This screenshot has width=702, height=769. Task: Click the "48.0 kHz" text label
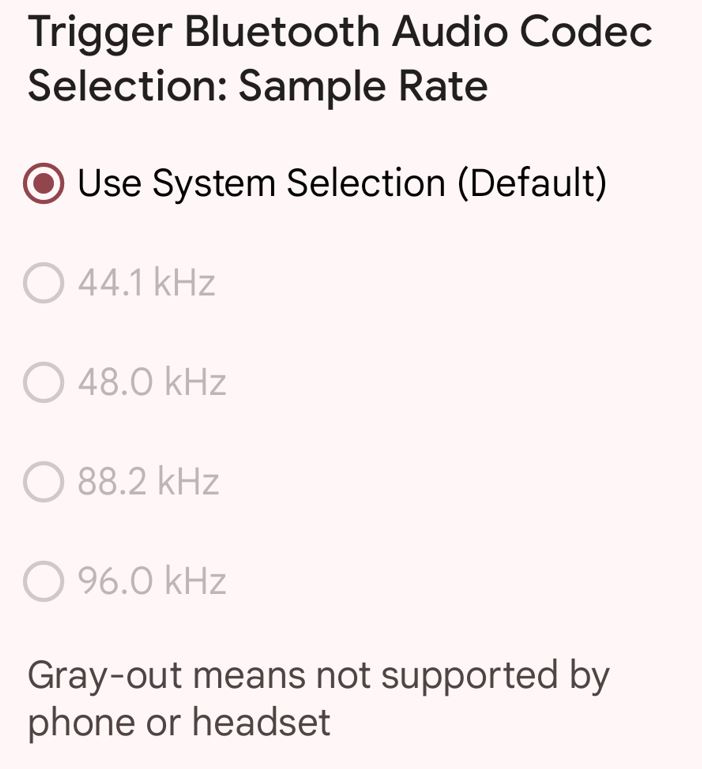click(x=152, y=382)
